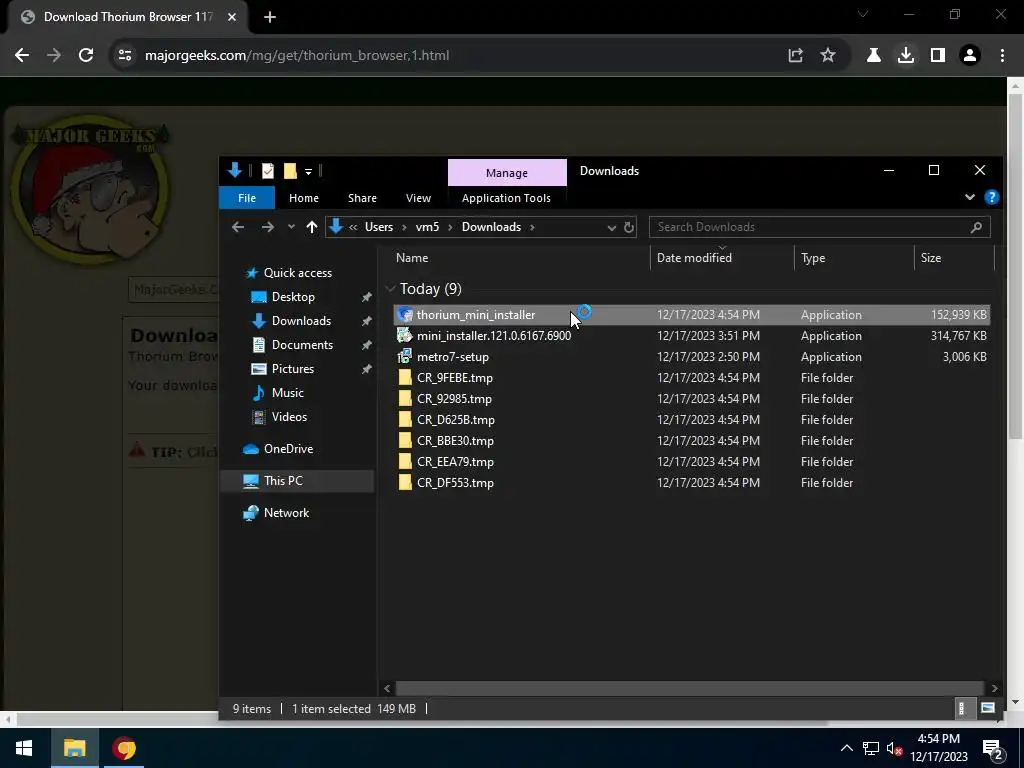Image resolution: width=1024 pixels, height=768 pixels.
Task: Select the CR_92985.tmp folder
Action: [692, 398]
